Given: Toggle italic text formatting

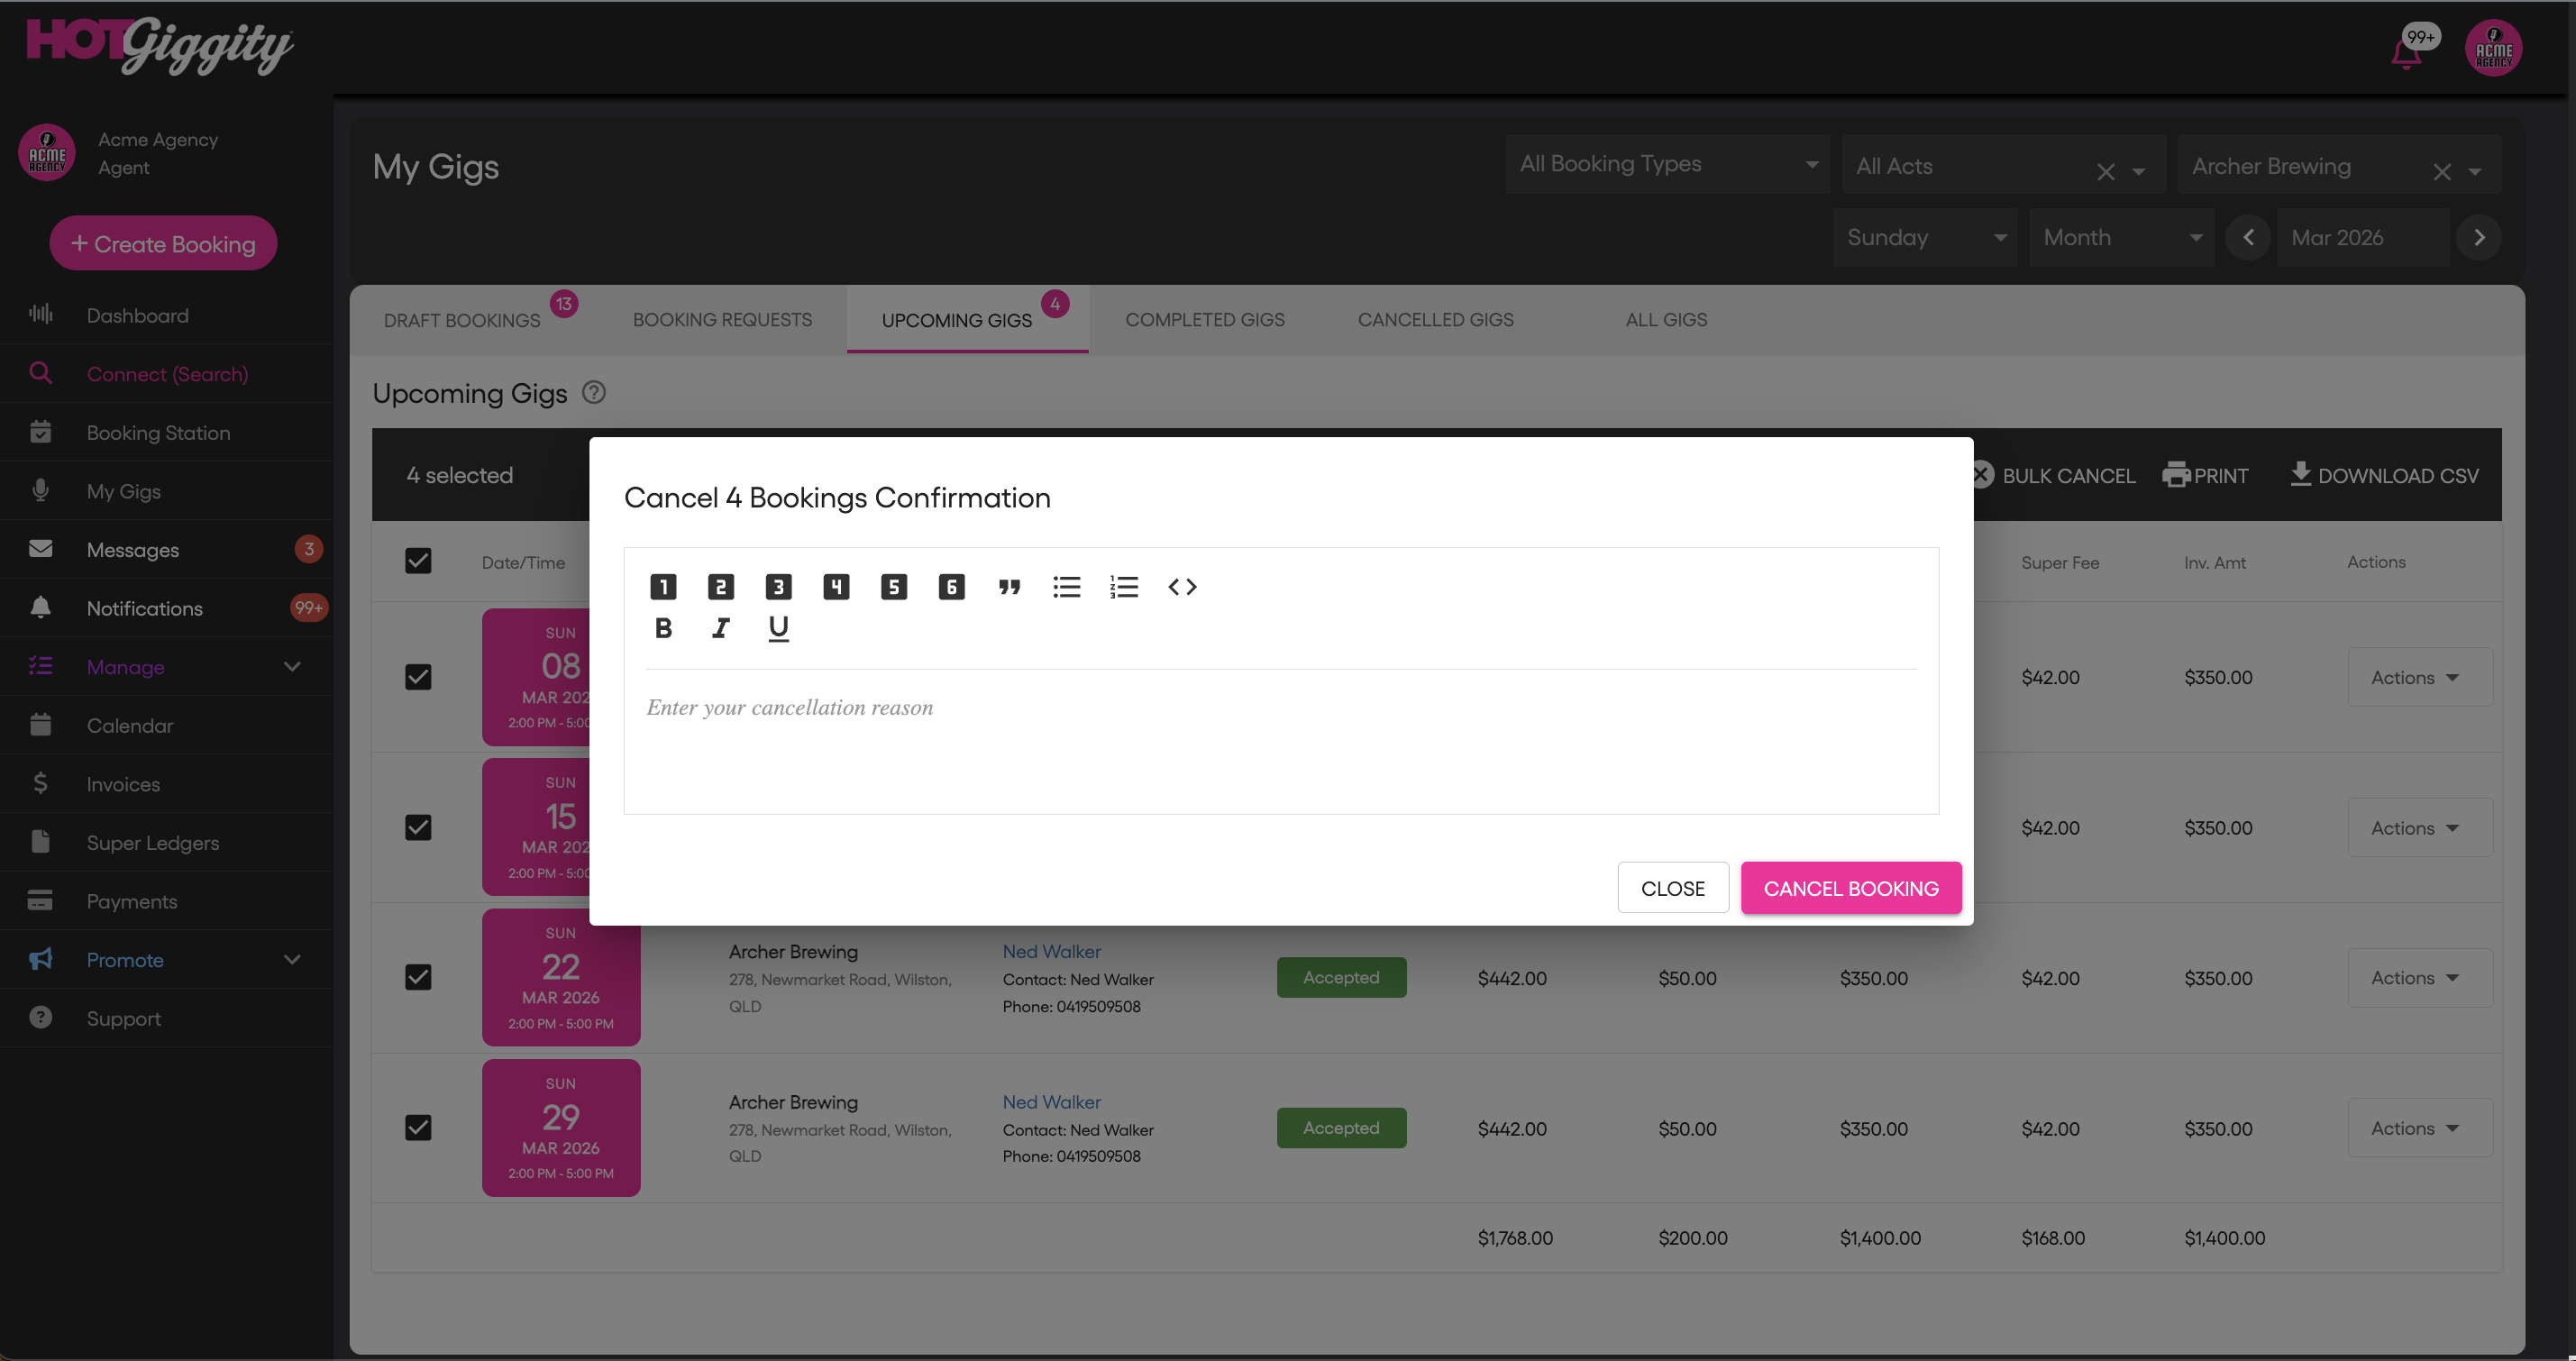Looking at the screenshot, I should point(720,628).
